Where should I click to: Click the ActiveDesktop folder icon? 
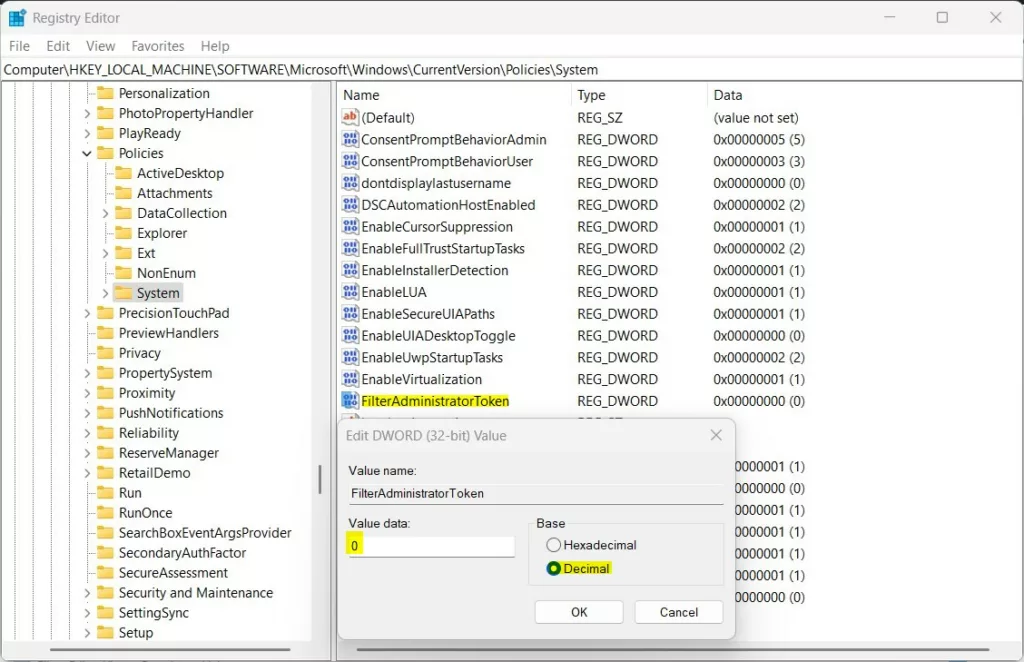click(123, 173)
